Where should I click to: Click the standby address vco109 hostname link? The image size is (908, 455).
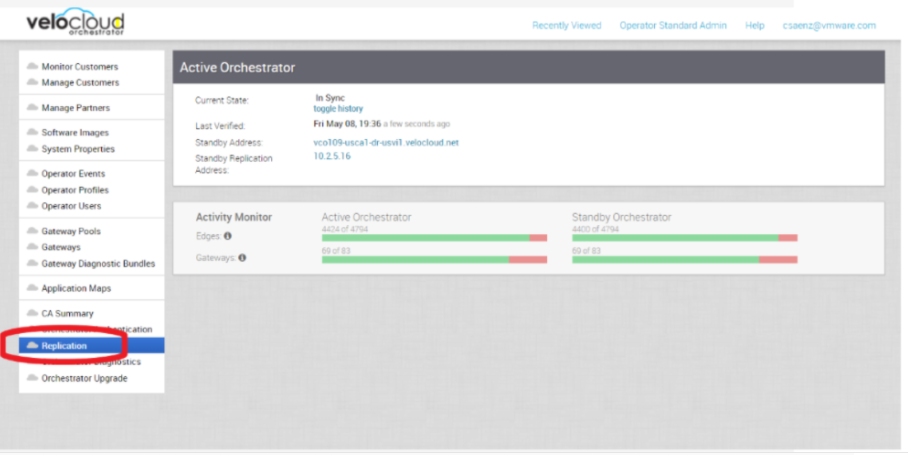[x=385, y=143]
